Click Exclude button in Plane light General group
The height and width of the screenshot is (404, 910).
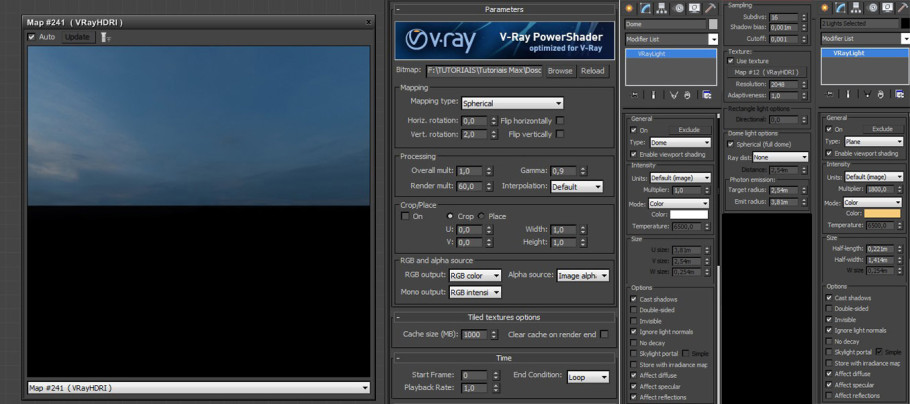[882, 129]
